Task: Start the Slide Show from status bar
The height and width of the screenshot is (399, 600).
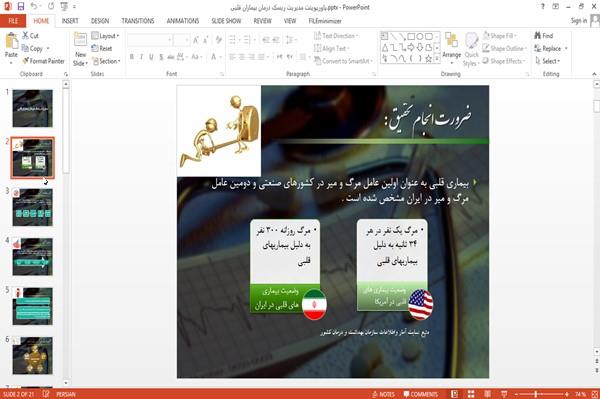Action: tap(504, 394)
